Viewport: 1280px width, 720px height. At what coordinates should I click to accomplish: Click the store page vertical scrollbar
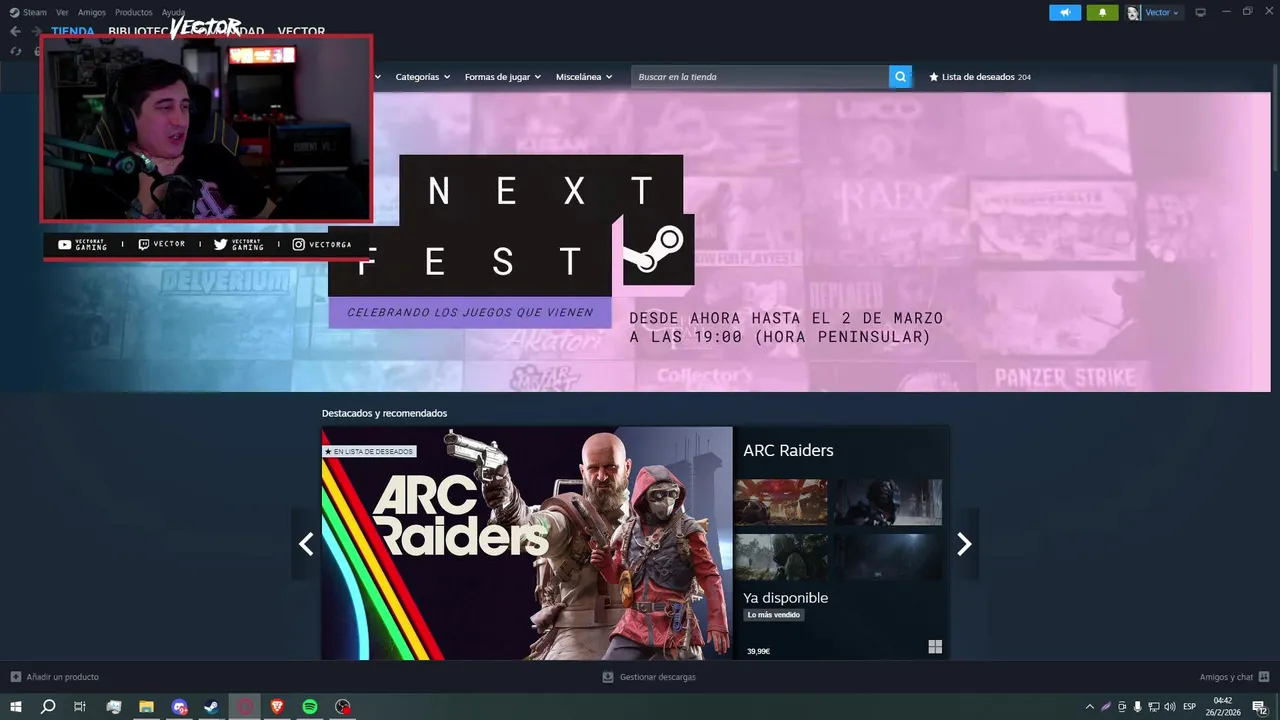click(1275, 120)
